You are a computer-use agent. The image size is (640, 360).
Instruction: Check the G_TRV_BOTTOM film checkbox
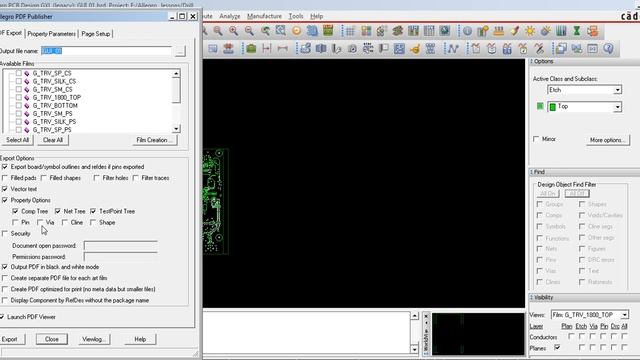(x=19, y=105)
